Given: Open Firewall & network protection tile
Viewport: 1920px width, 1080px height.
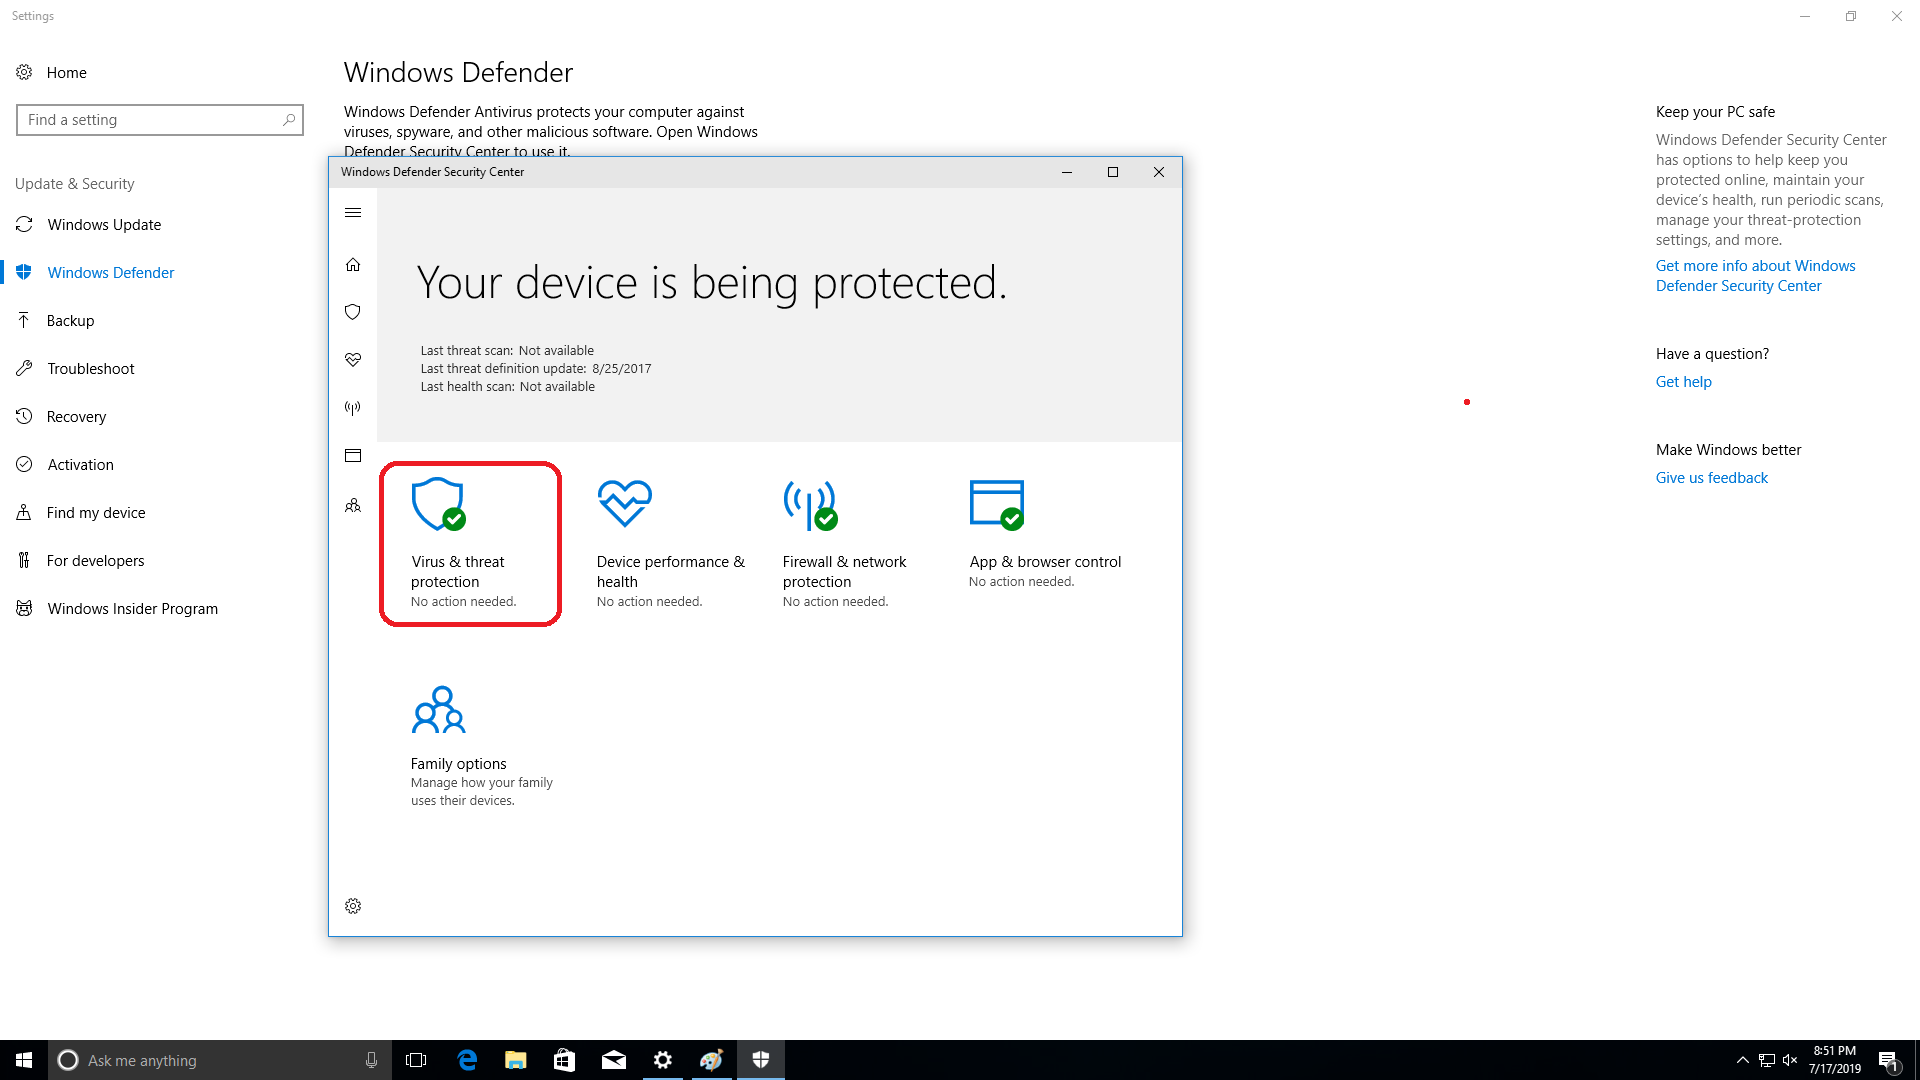Looking at the screenshot, I should (x=845, y=543).
